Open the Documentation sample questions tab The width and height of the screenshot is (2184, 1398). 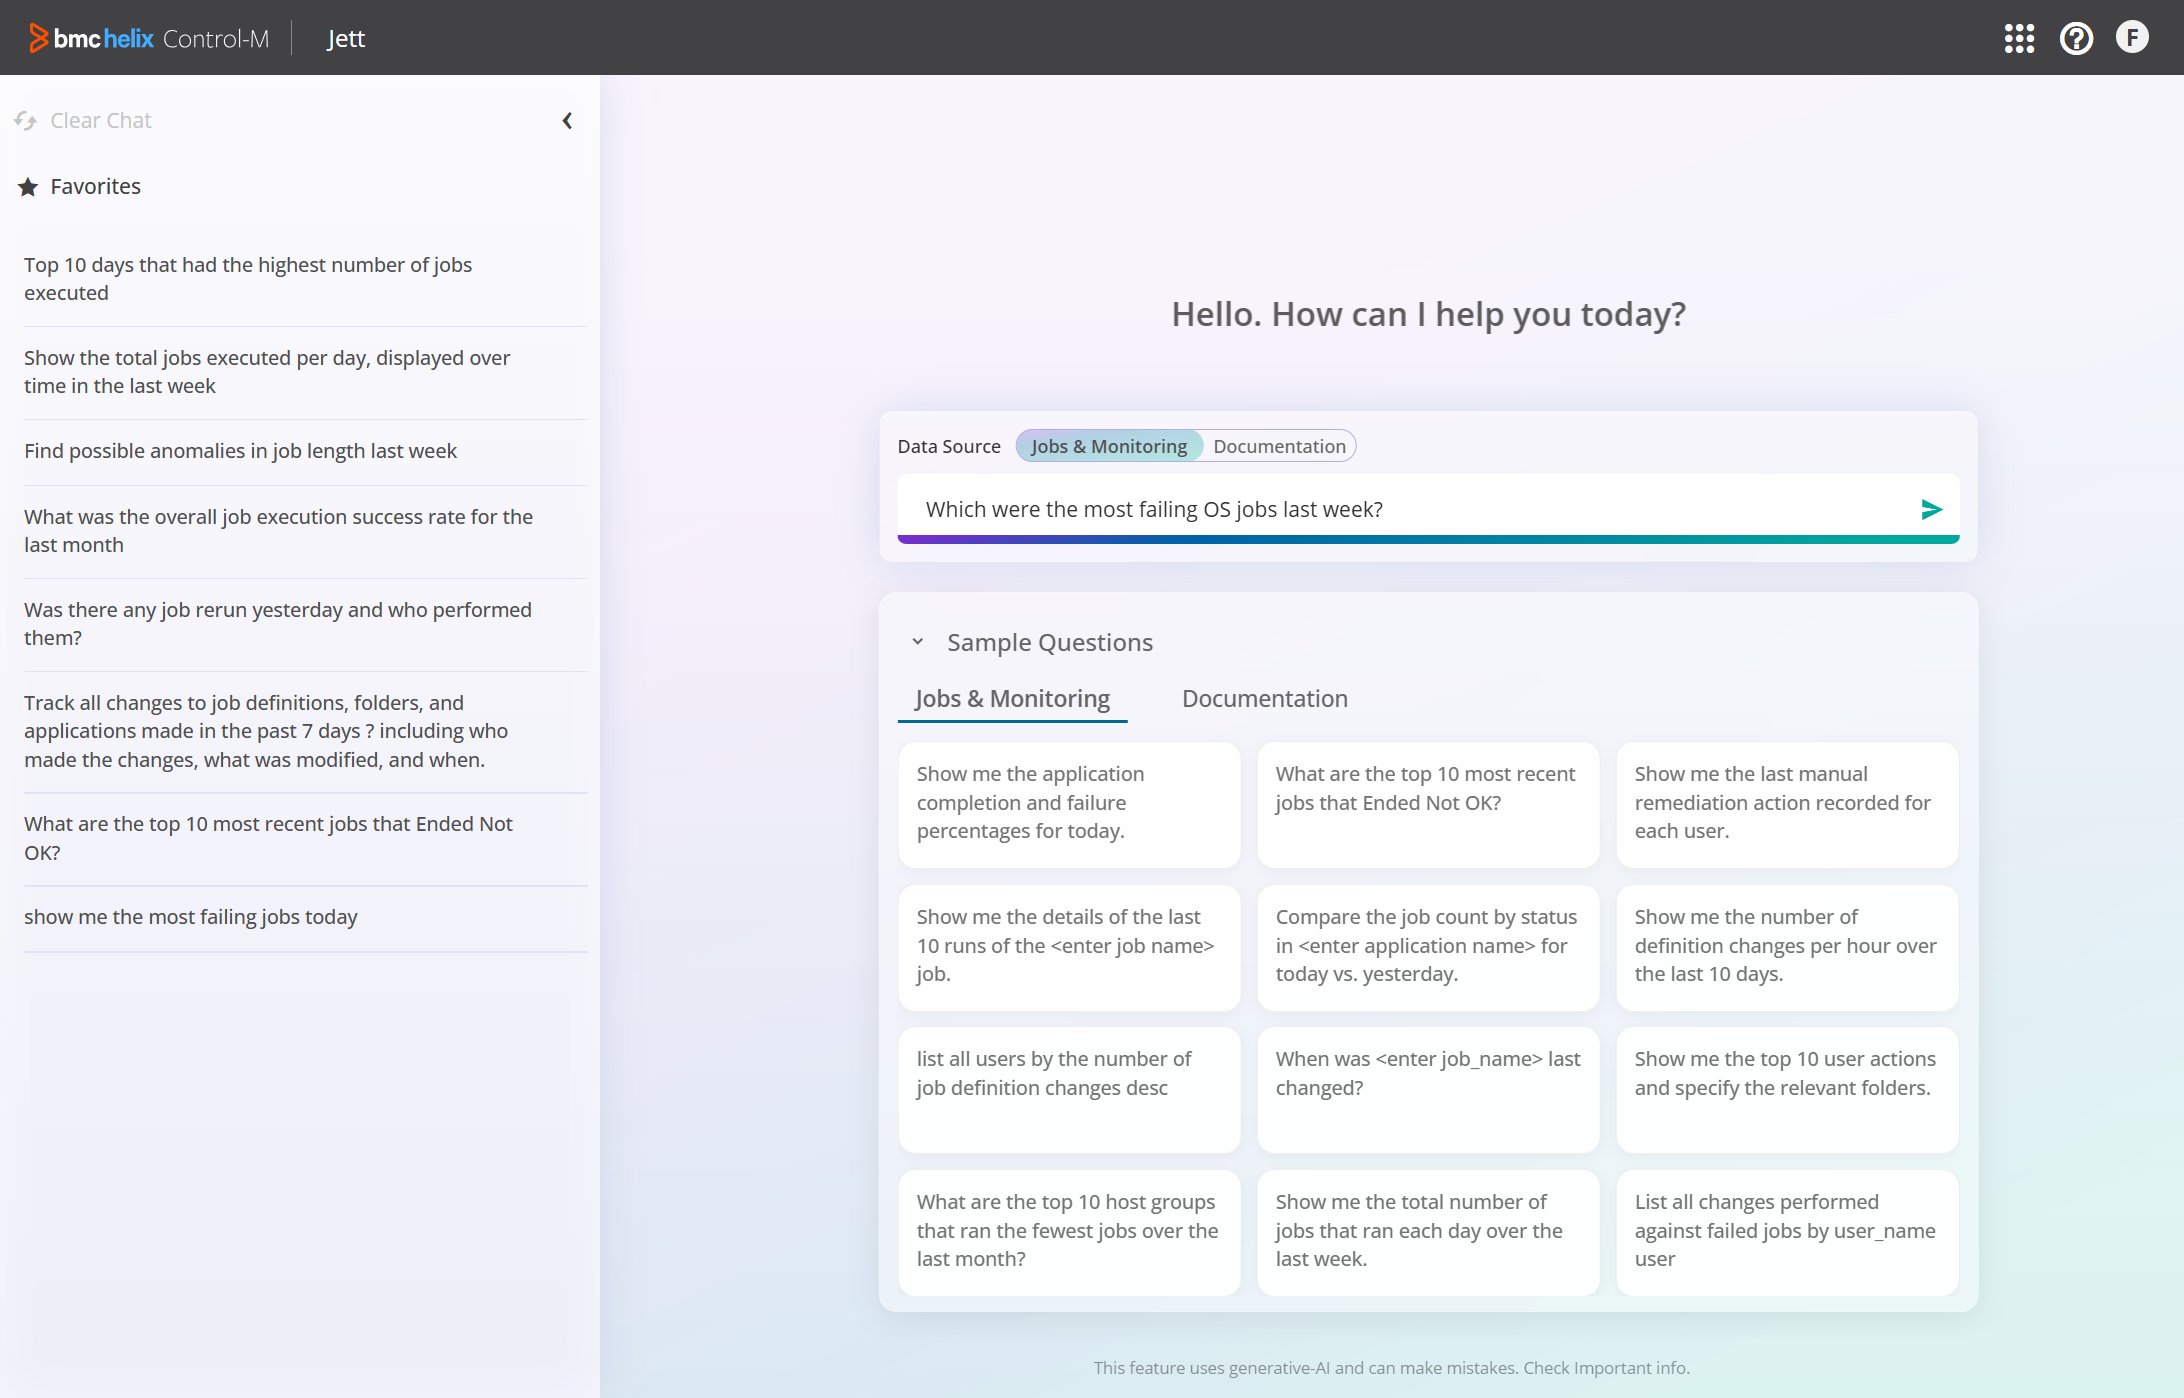coord(1264,699)
